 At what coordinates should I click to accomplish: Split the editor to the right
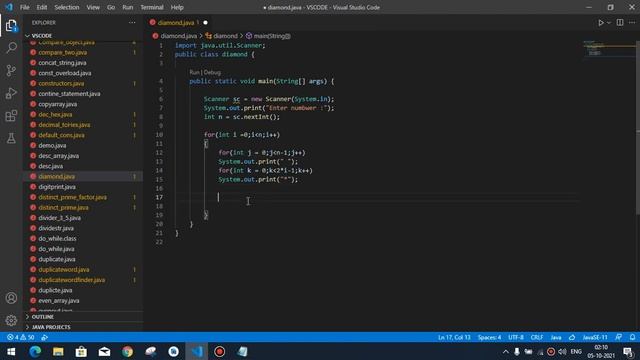[x=620, y=23]
